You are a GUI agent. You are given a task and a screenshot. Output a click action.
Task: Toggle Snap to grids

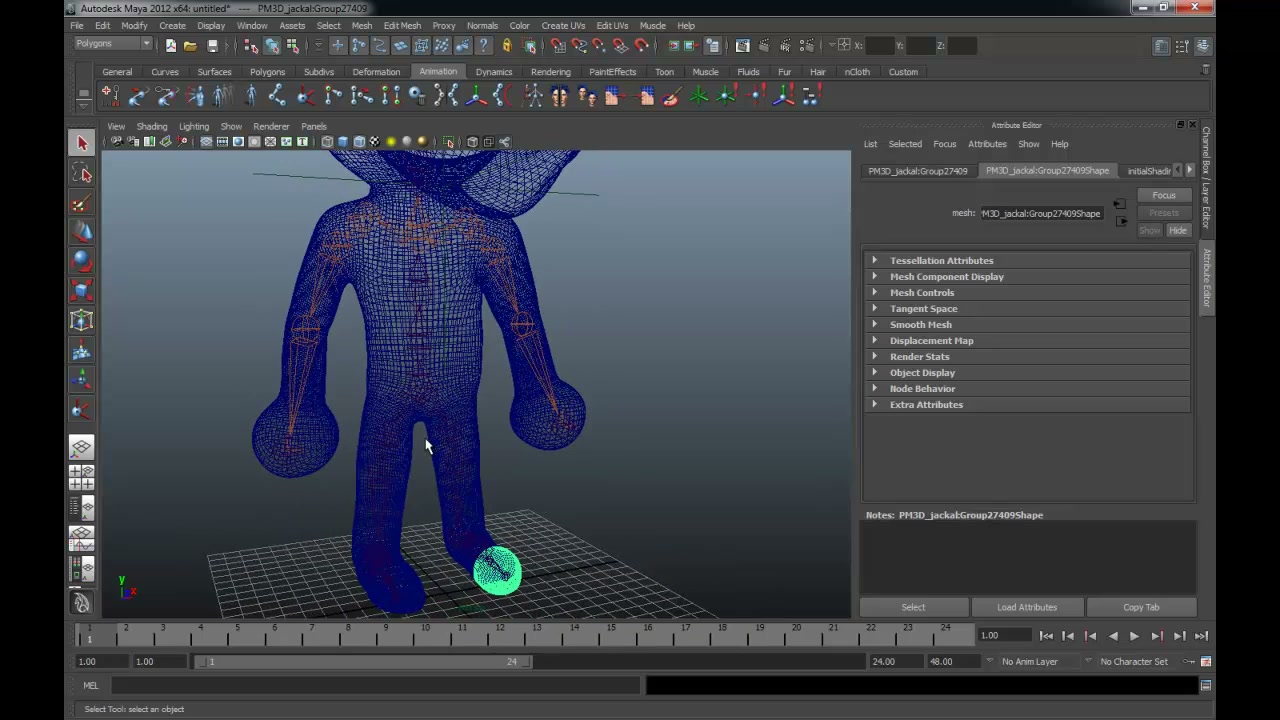tap(558, 45)
